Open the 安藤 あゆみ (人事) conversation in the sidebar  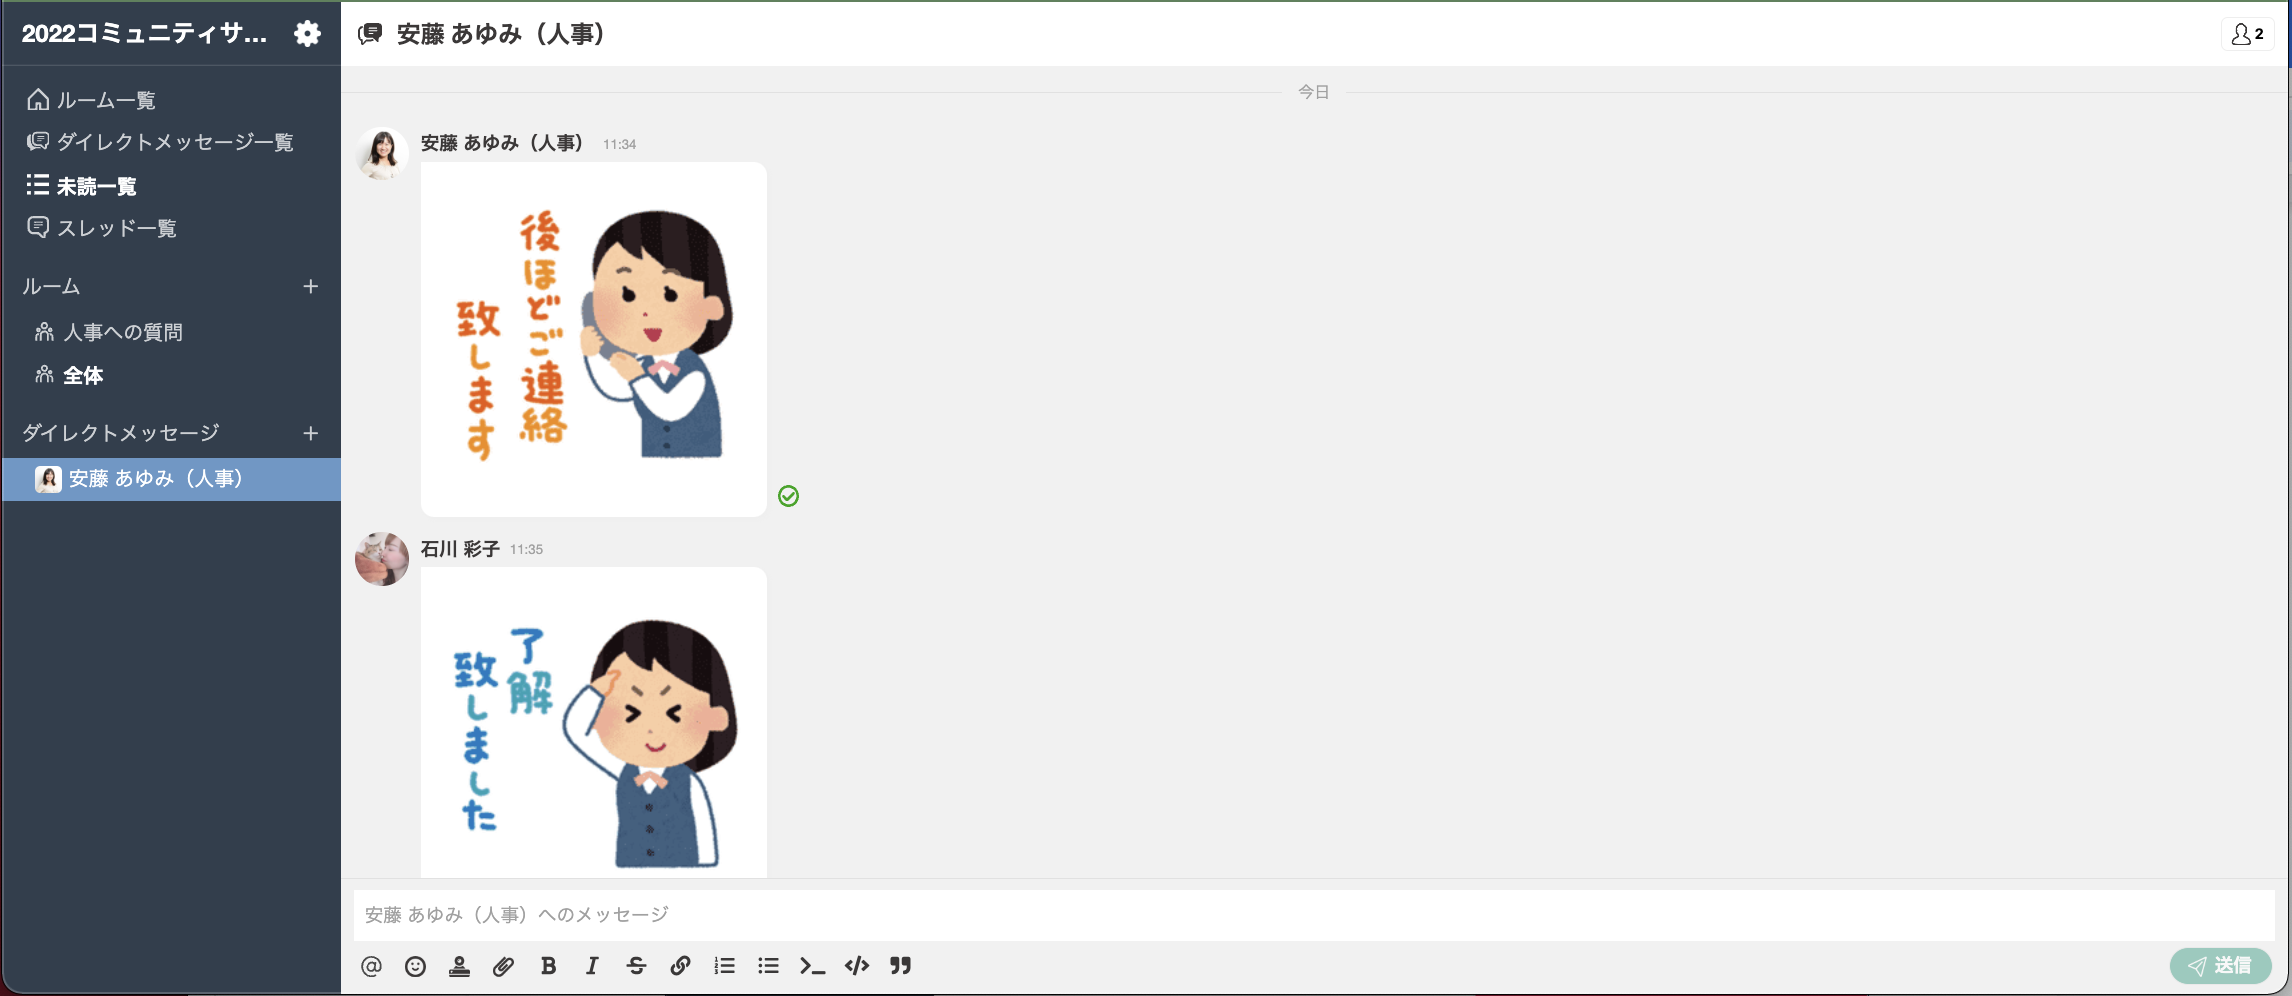(x=171, y=479)
